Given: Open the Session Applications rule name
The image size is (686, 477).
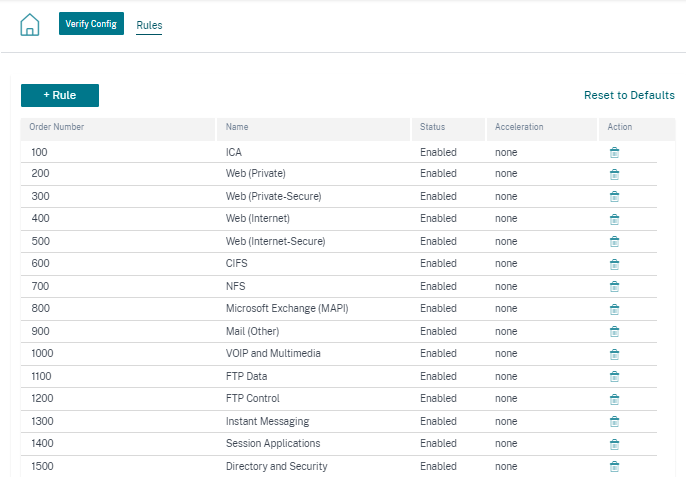Looking at the screenshot, I should pos(273,443).
